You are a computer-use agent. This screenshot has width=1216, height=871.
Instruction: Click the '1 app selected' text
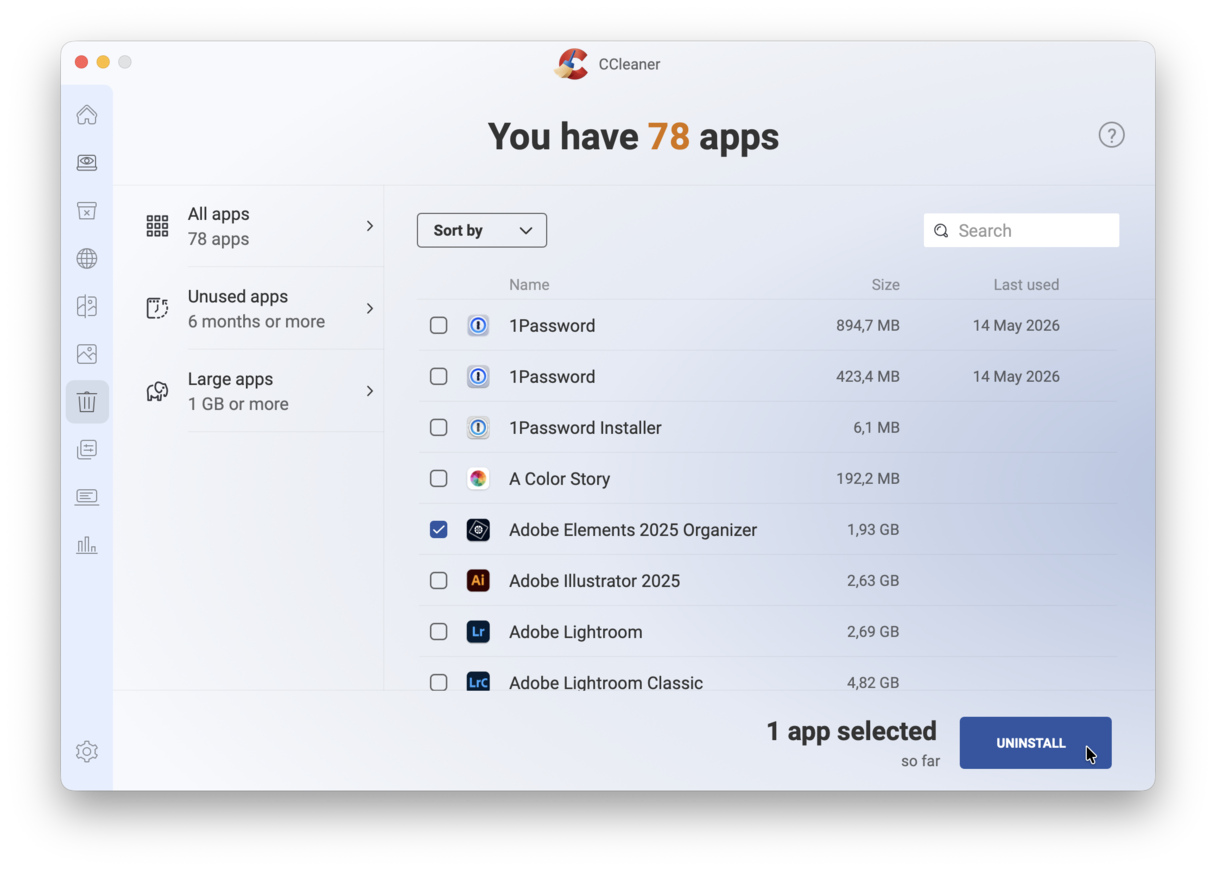coord(852,731)
